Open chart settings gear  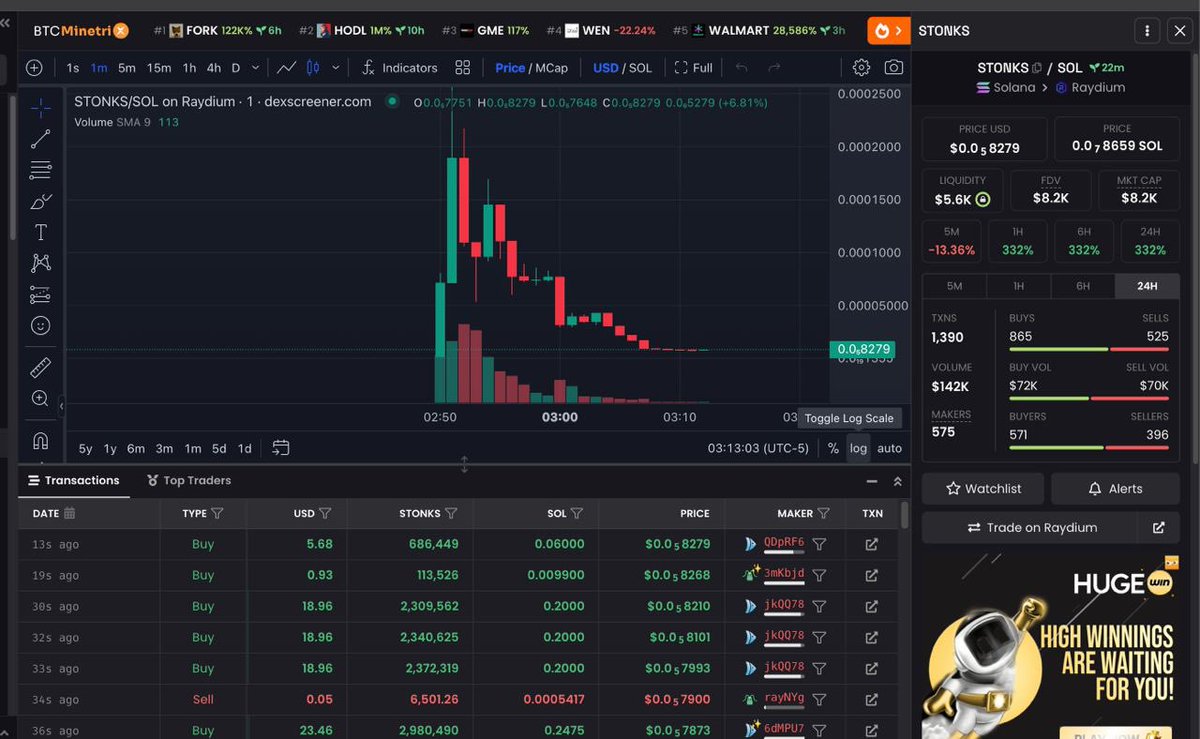(861, 68)
